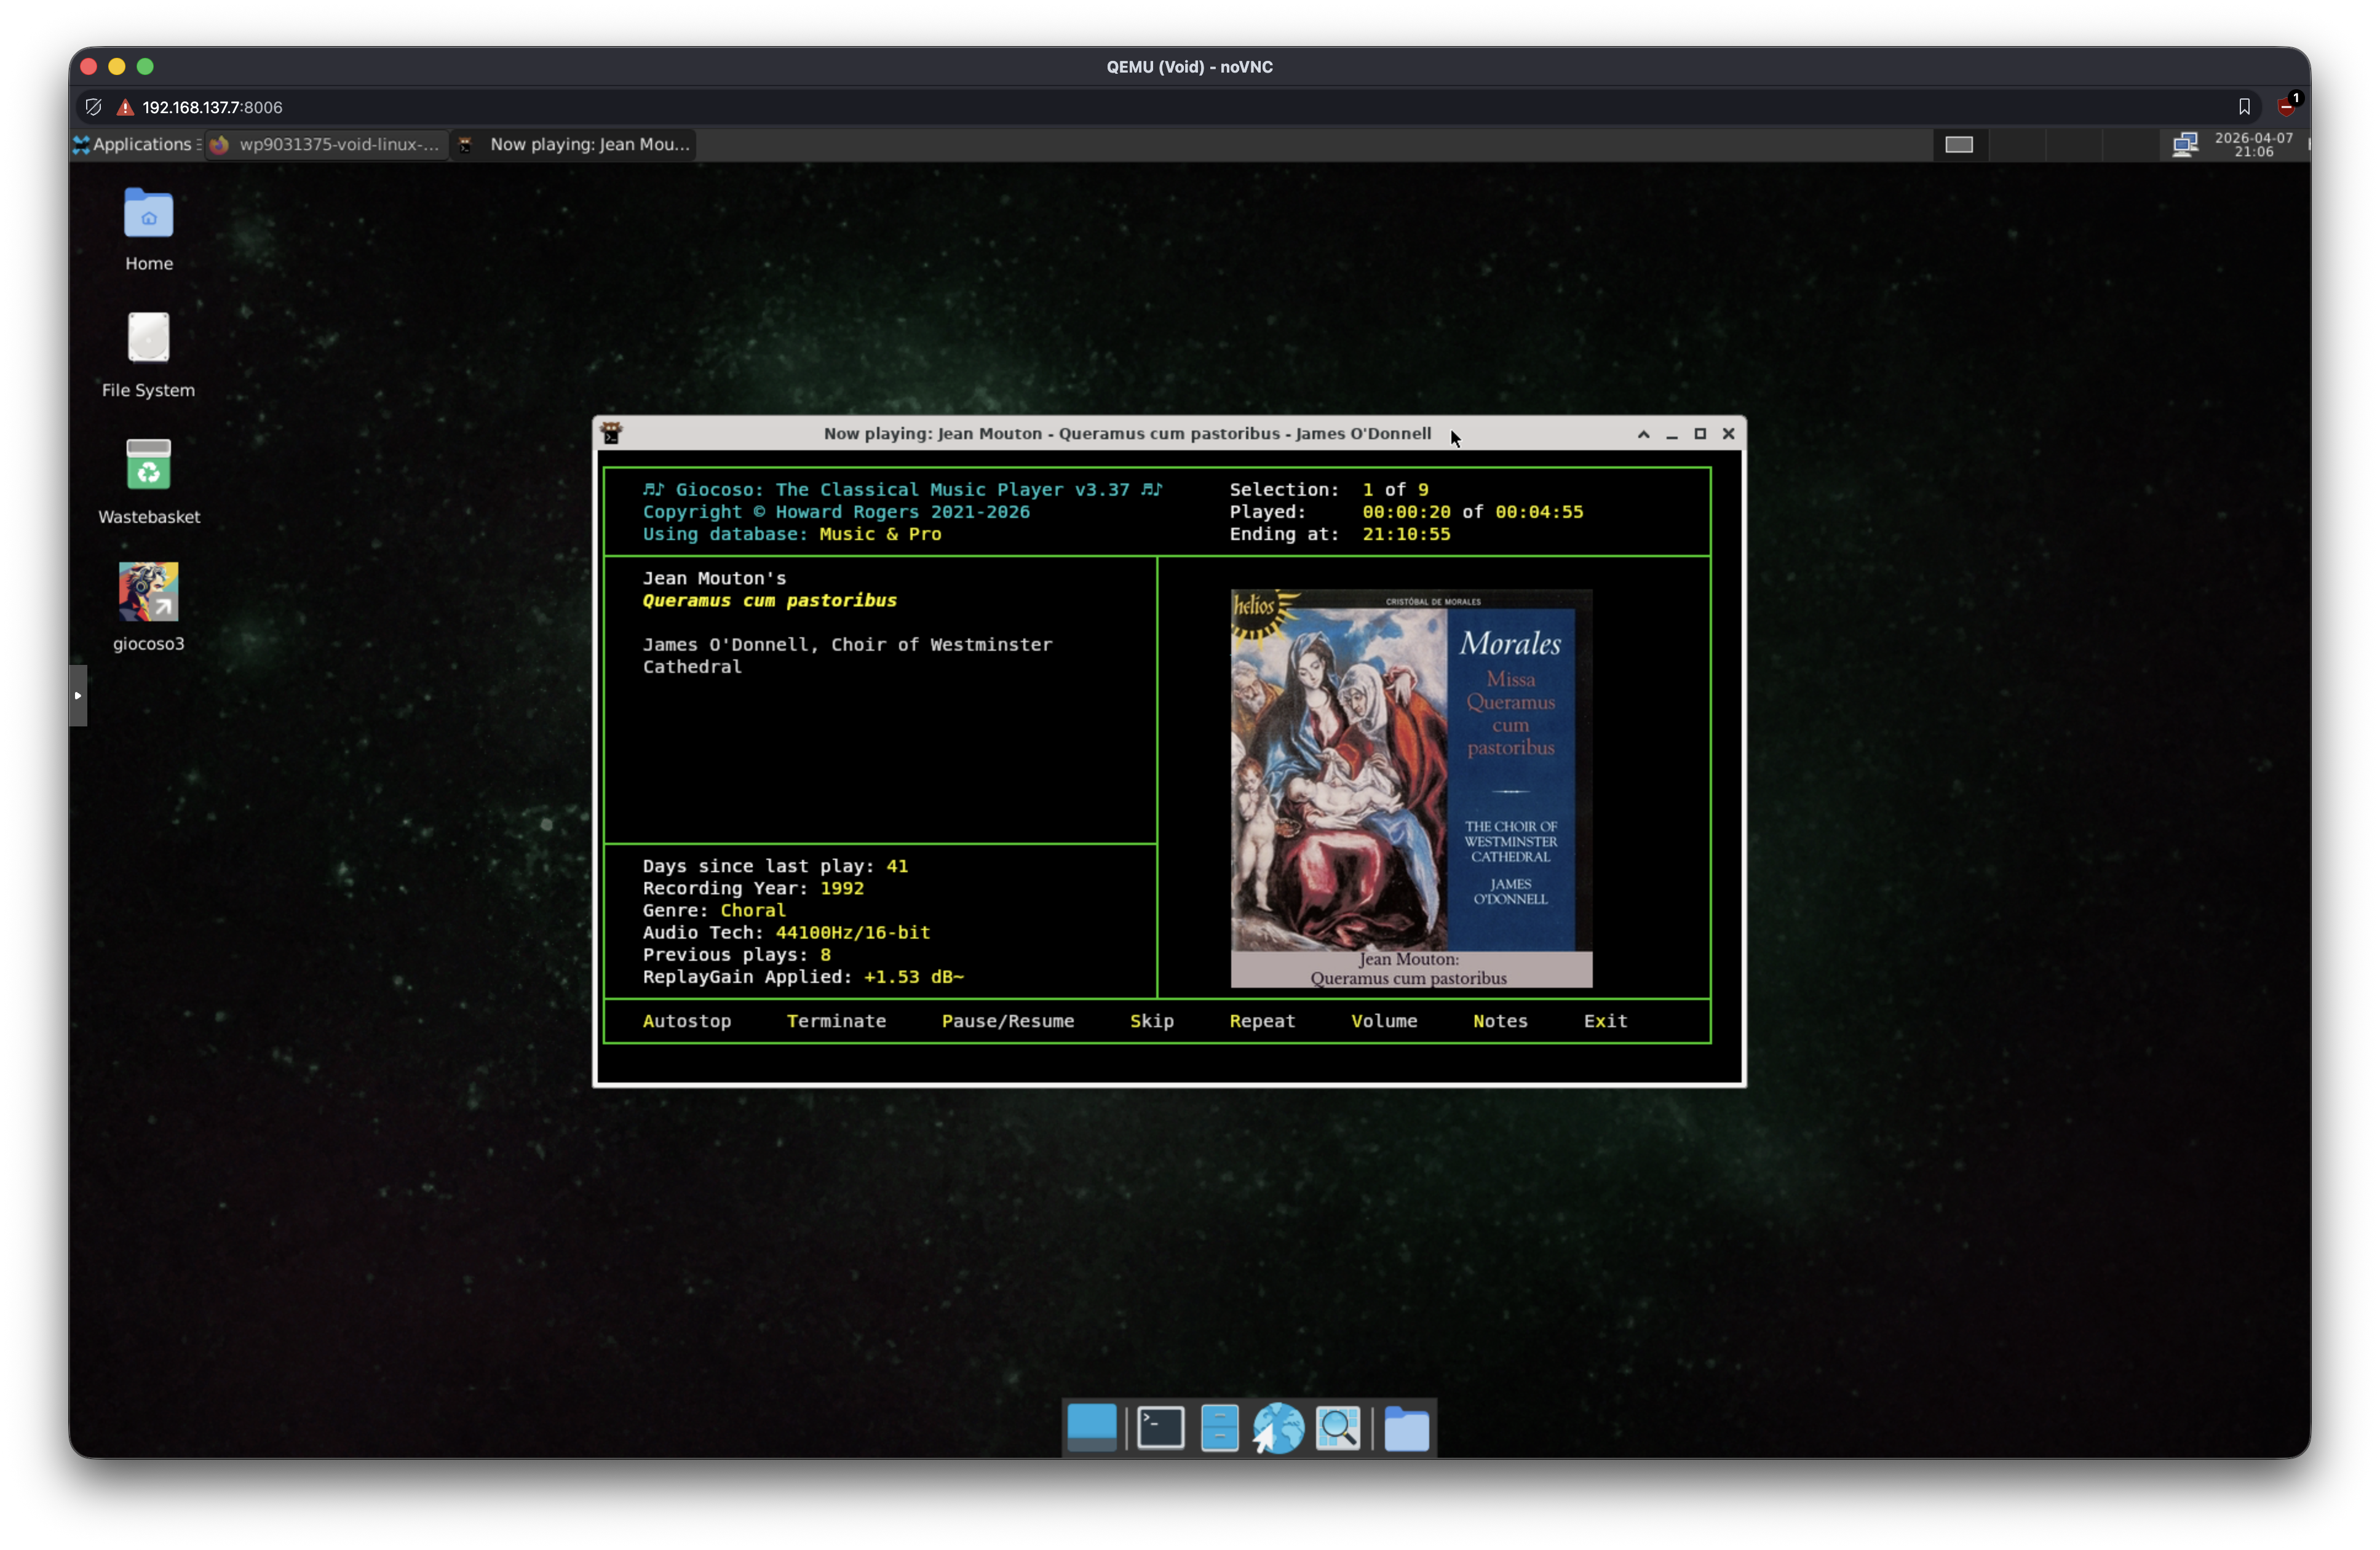2380x1550 pixels.
Task: Switch to wp9031375-void-linux taskbar window
Action: (327, 144)
